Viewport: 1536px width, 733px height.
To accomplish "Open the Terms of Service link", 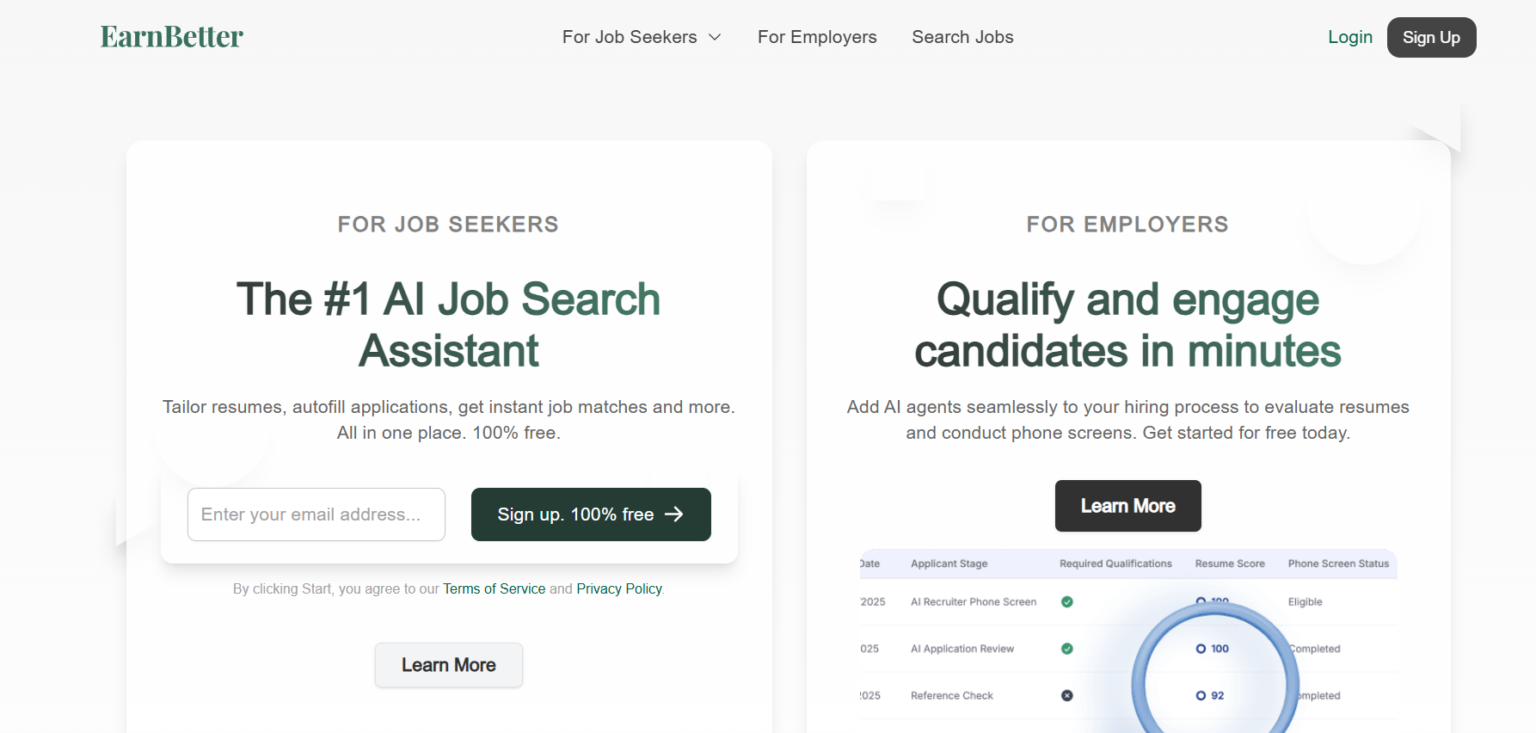I will (494, 588).
